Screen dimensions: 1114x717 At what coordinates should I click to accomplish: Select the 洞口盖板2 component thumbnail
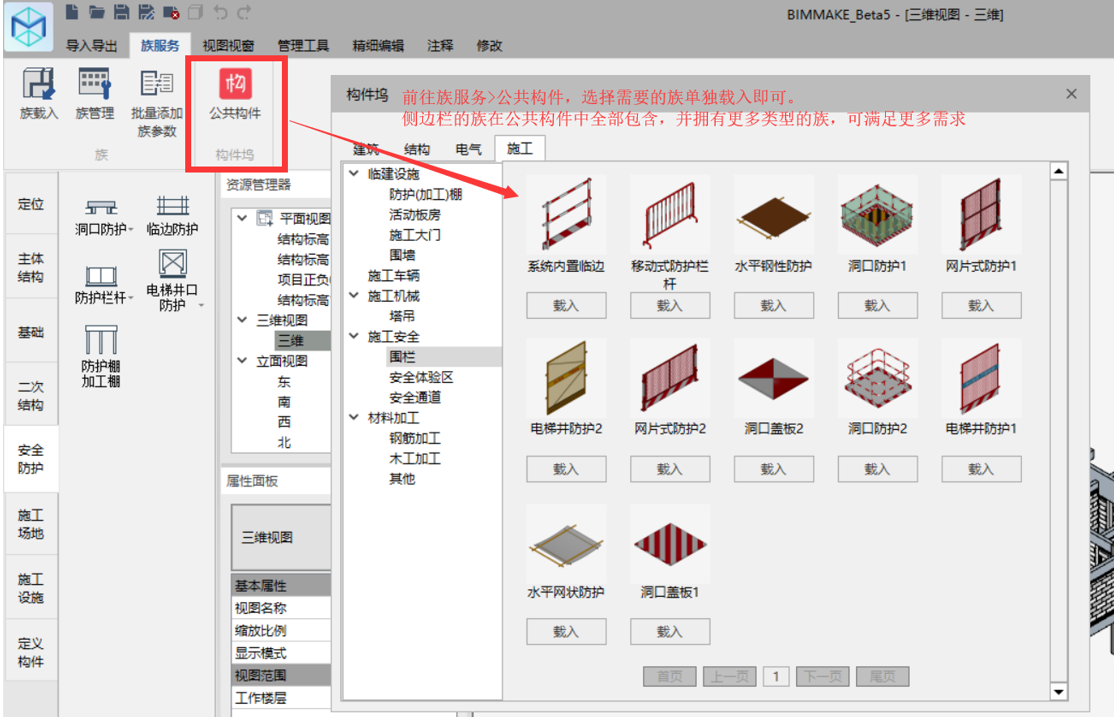pyautogui.click(x=774, y=378)
